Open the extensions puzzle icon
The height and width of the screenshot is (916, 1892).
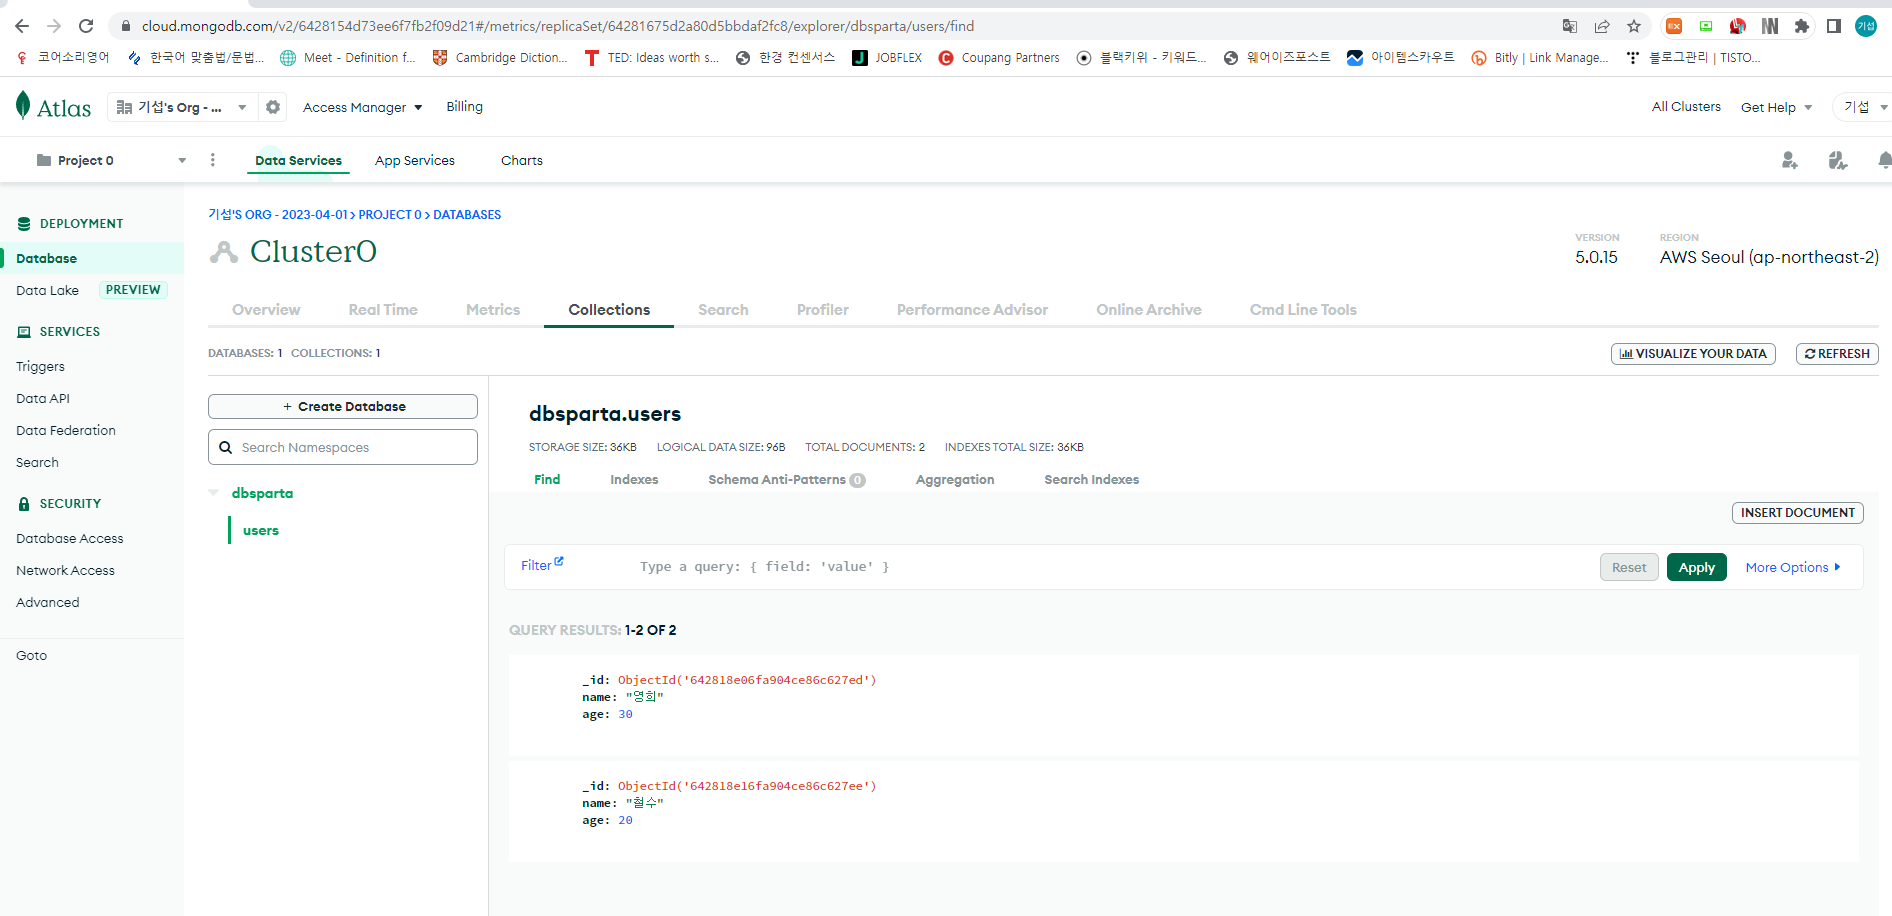click(1802, 26)
